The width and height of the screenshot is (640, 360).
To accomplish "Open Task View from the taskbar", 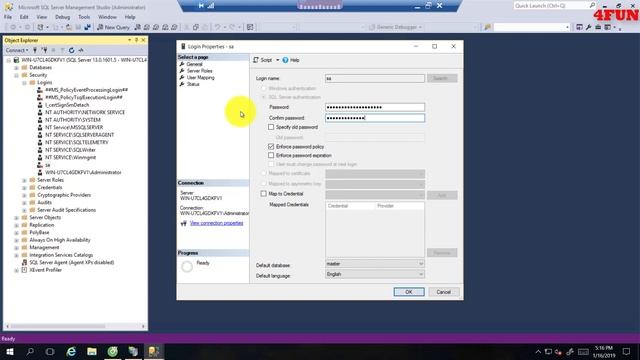I will click(x=50, y=351).
